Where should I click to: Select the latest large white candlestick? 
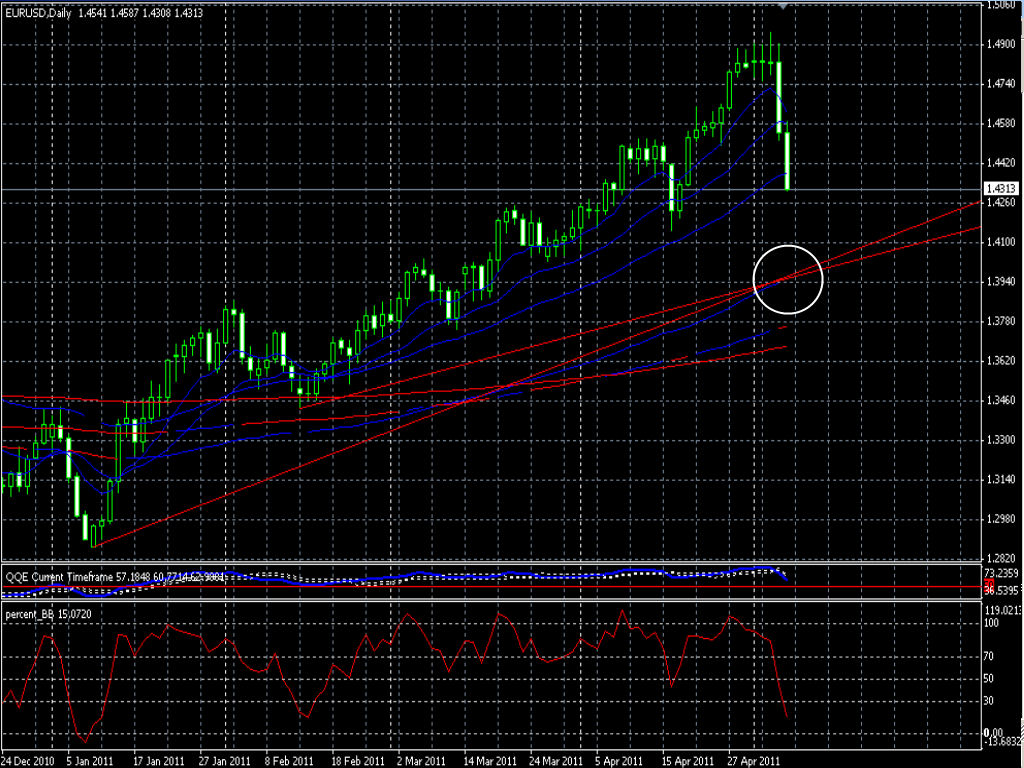[788, 160]
